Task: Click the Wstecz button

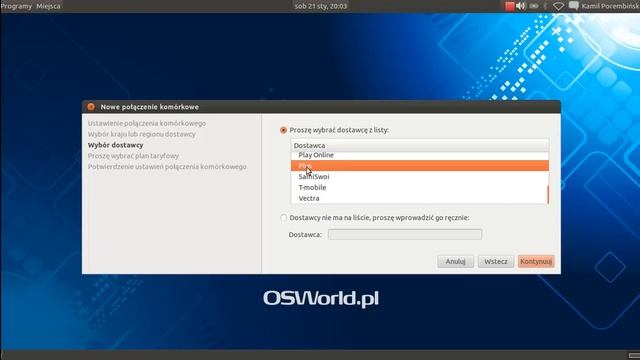Action: (x=496, y=261)
